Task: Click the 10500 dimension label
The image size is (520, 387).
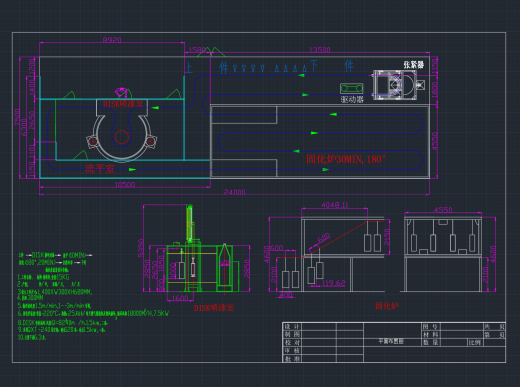Action: pos(125,184)
